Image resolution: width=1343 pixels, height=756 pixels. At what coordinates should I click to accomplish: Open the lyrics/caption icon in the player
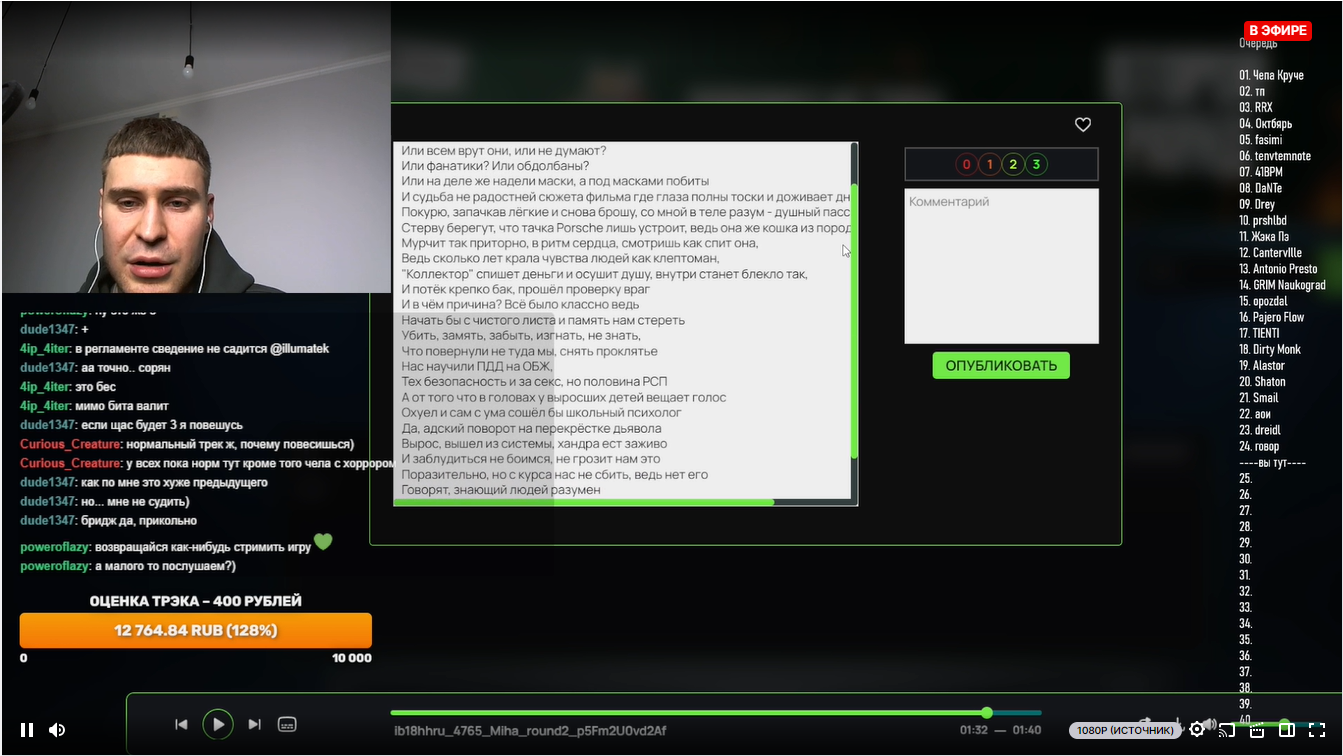(287, 724)
